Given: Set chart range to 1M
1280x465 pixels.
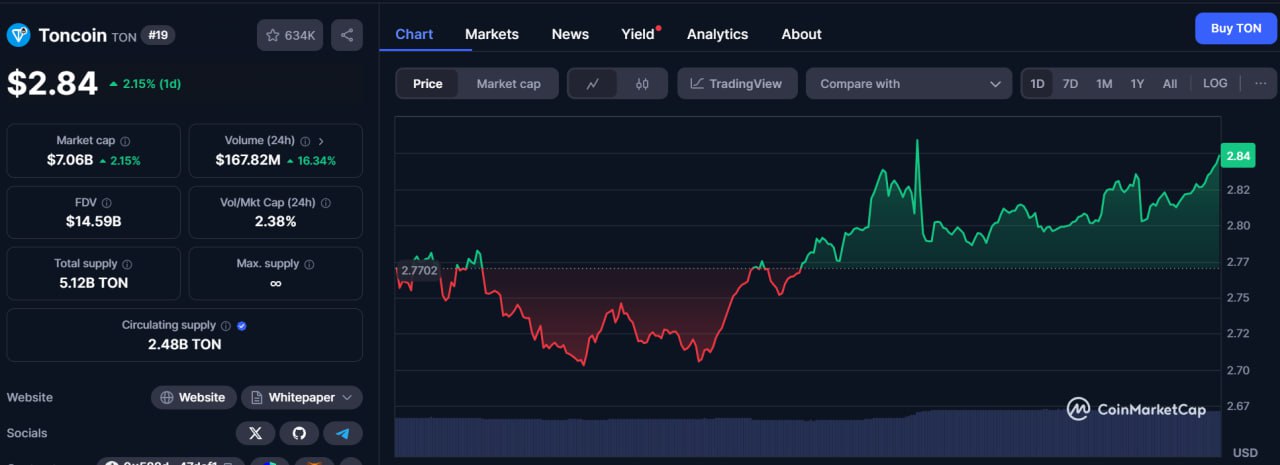Looking at the screenshot, I should (1104, 84).
